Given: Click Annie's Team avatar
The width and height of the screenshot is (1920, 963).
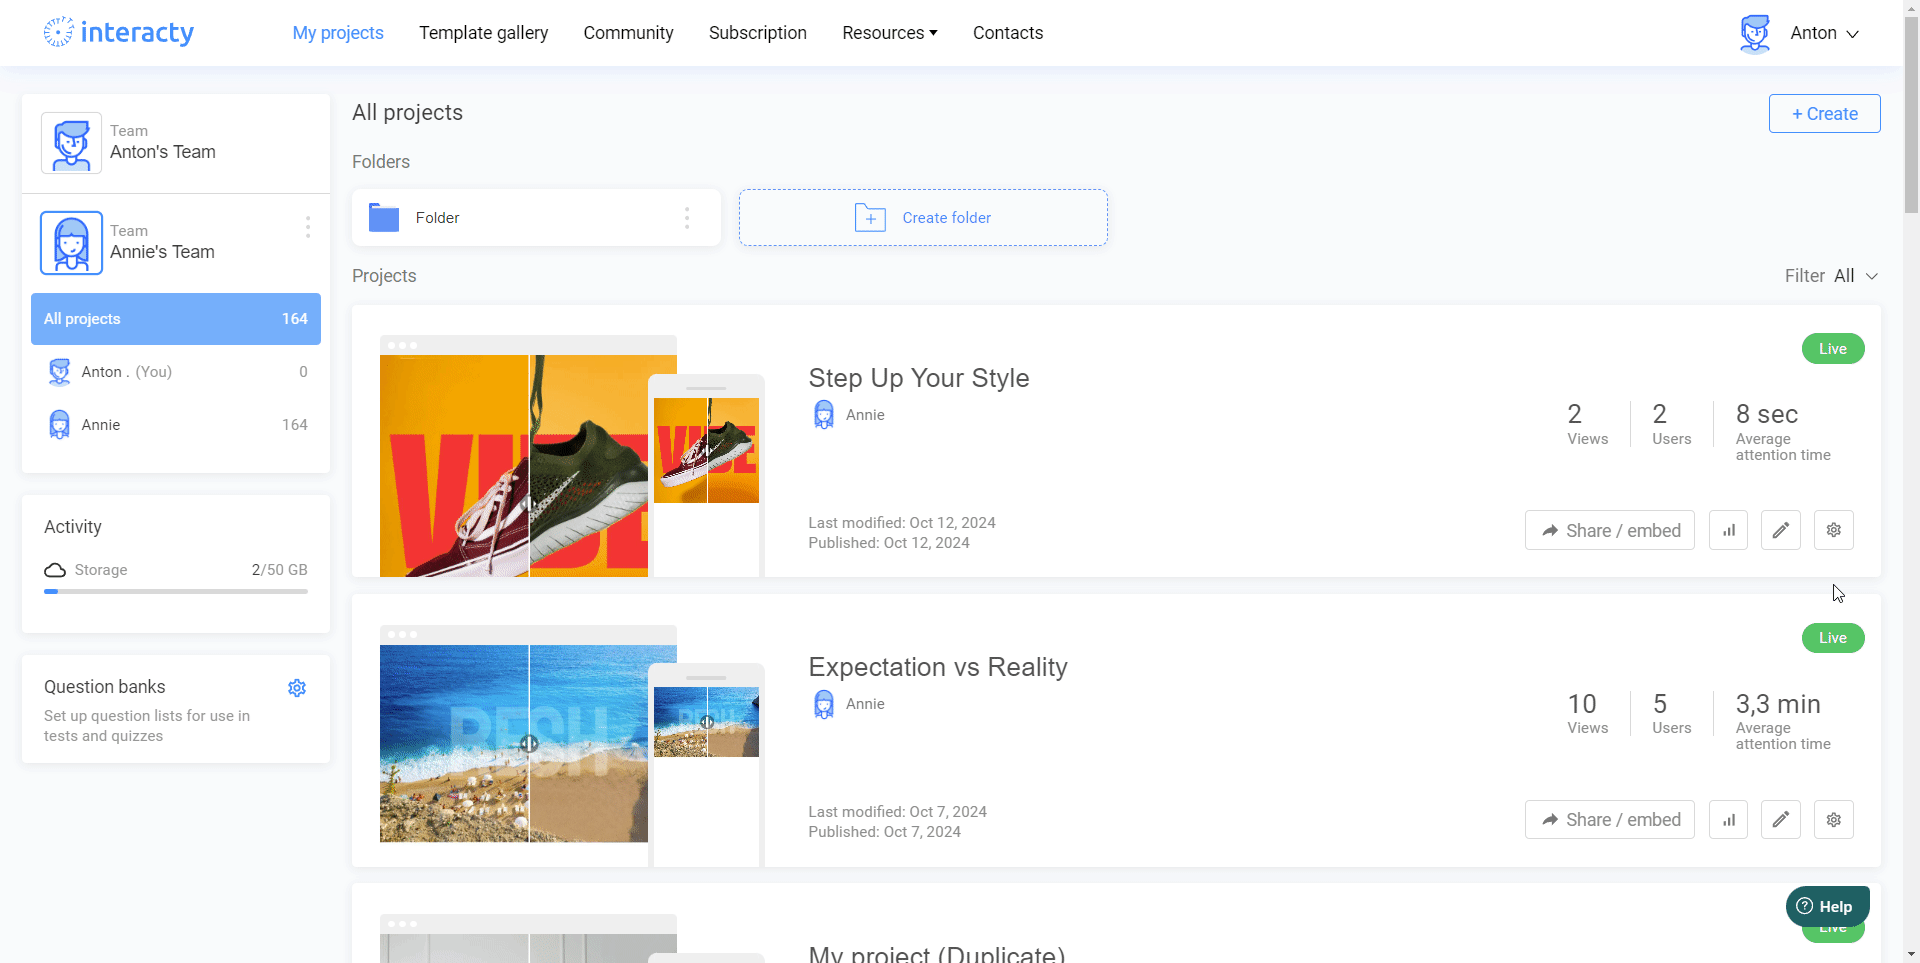Looking at the screenshot, I should click(71, 243).
